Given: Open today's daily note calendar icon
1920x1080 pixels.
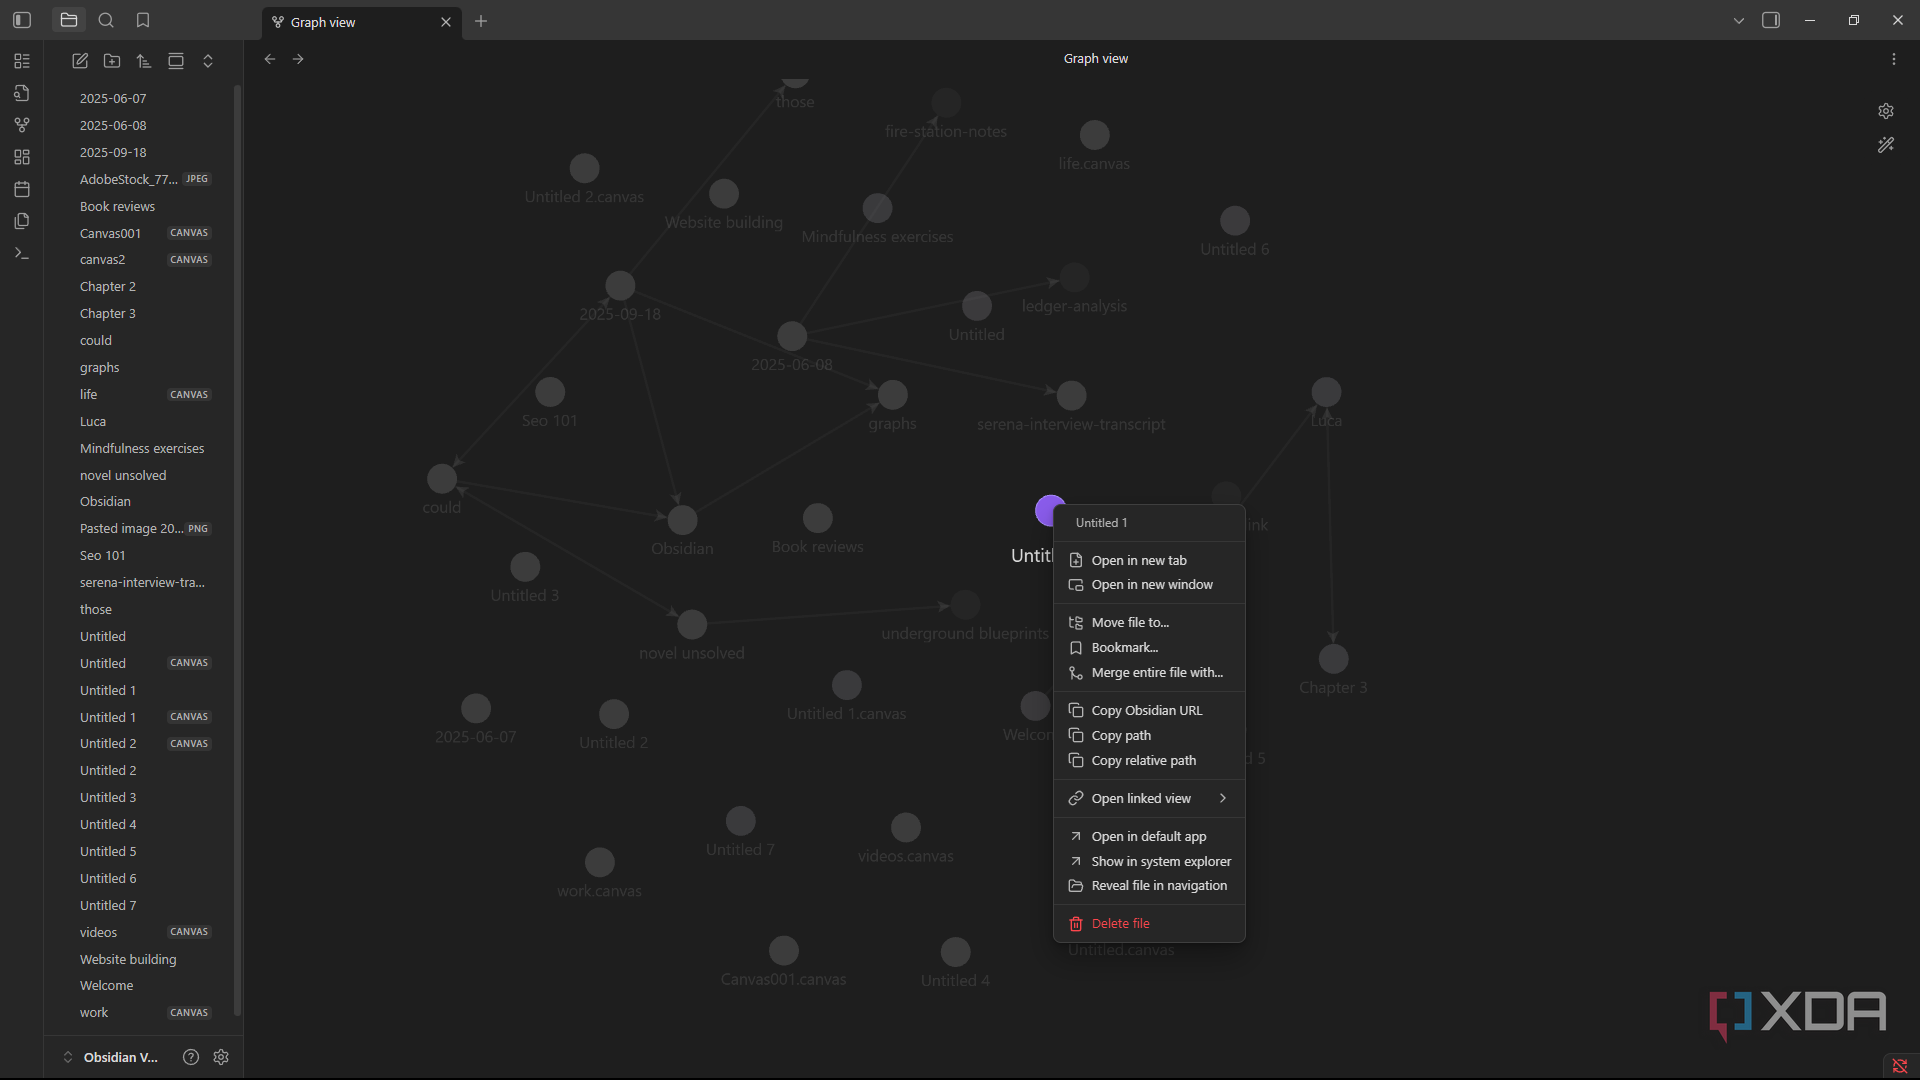Looking at the screenshot, I should tap(22, 189).
